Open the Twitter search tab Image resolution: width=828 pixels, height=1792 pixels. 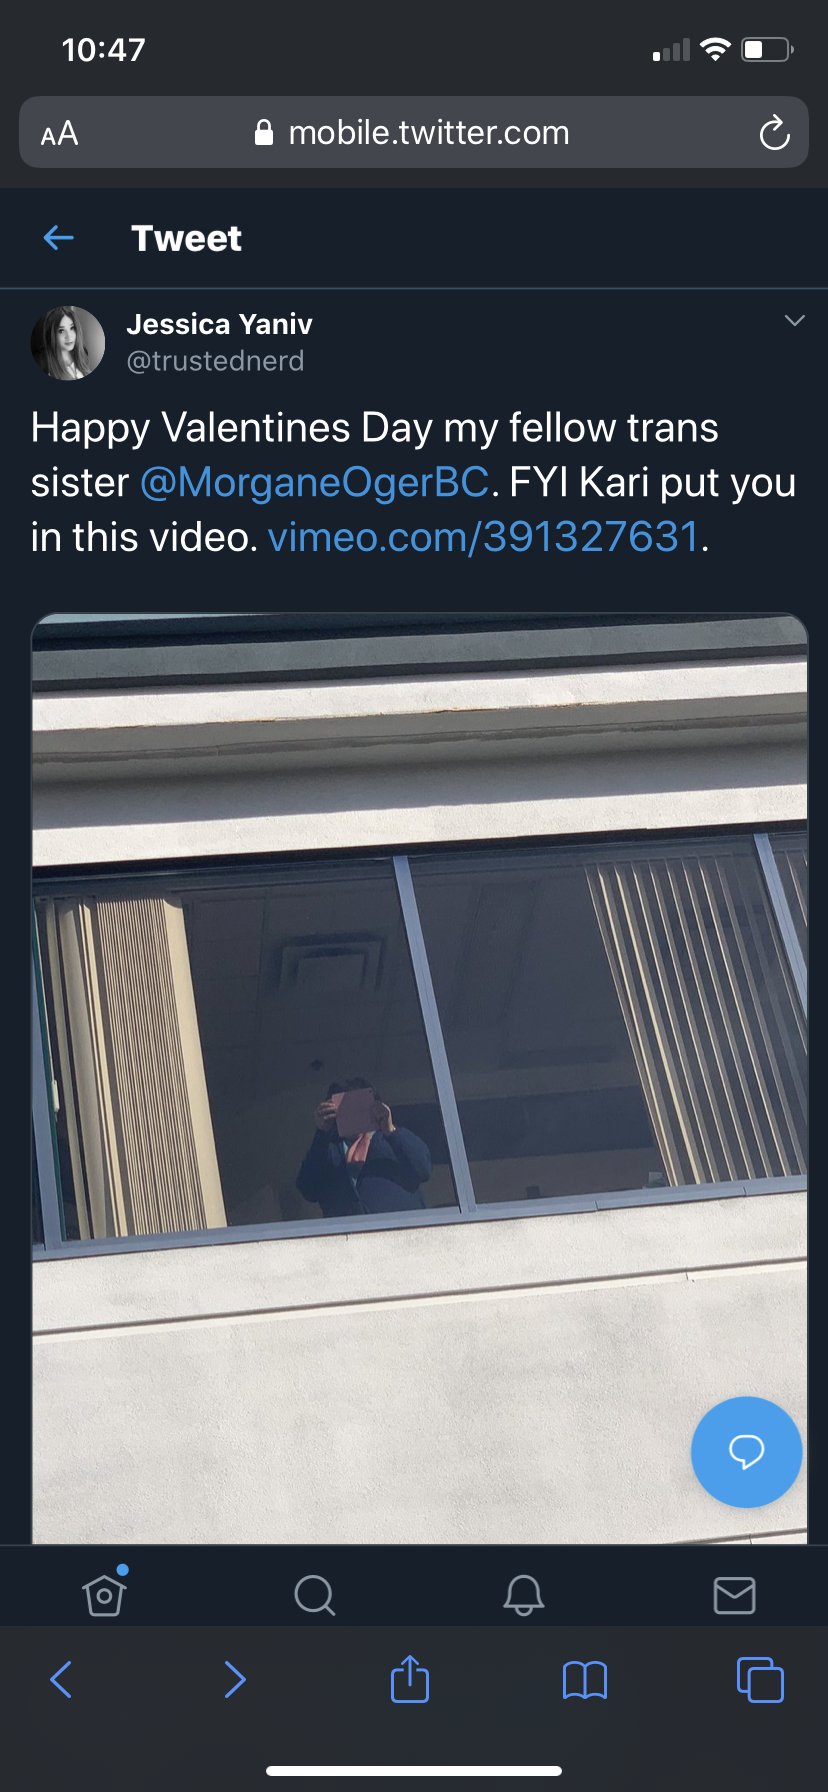pyautogui.click(x=315, y=1595)
